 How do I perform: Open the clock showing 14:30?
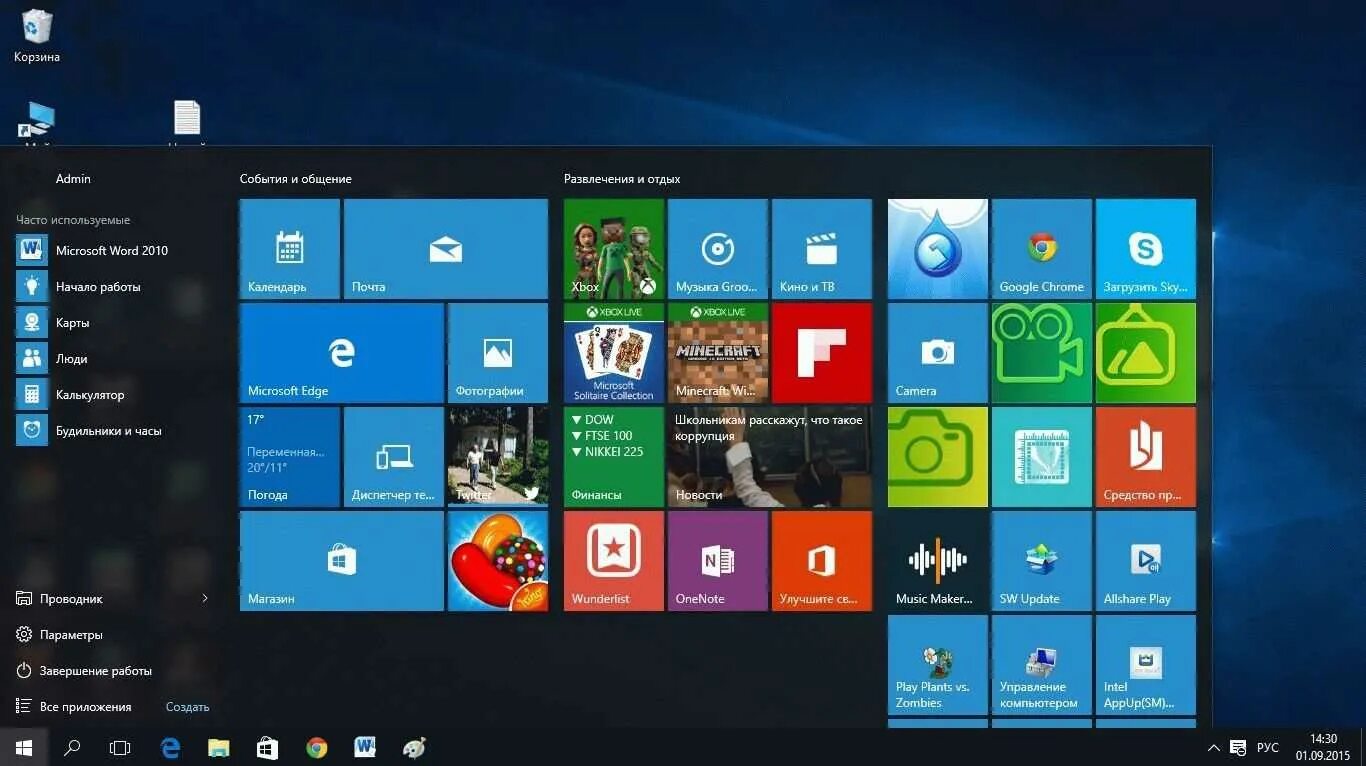(1323, 747)
